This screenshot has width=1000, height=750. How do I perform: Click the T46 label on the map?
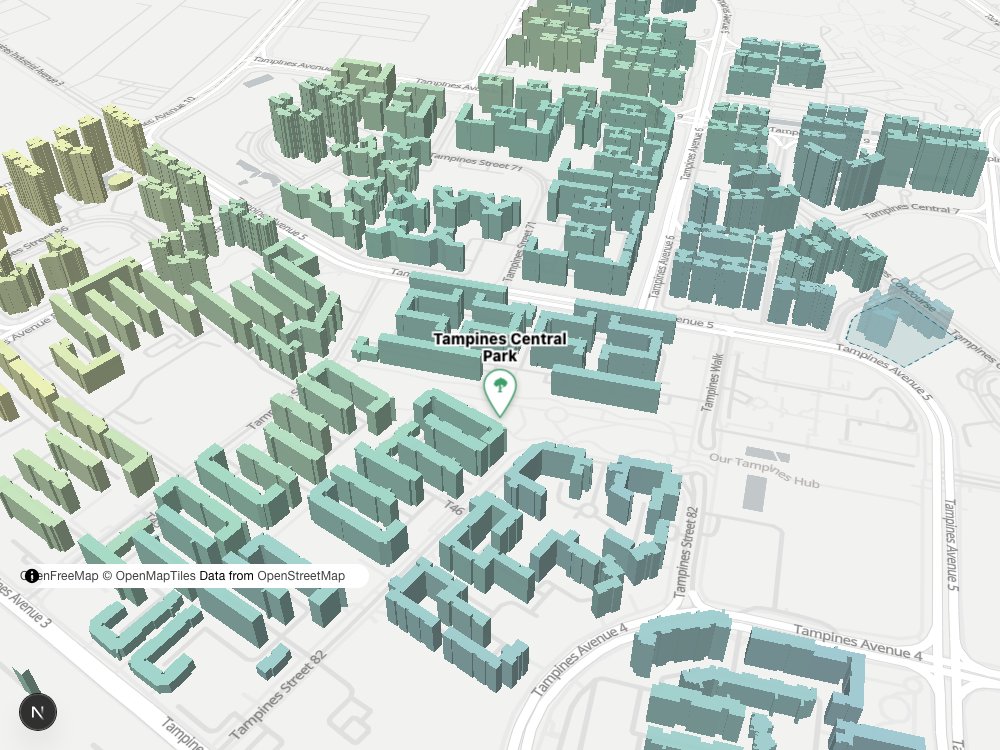tap(453, 507)
